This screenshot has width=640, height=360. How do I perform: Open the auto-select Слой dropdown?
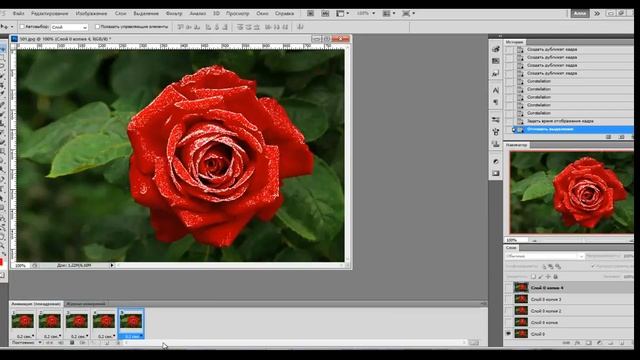[69, 27]
